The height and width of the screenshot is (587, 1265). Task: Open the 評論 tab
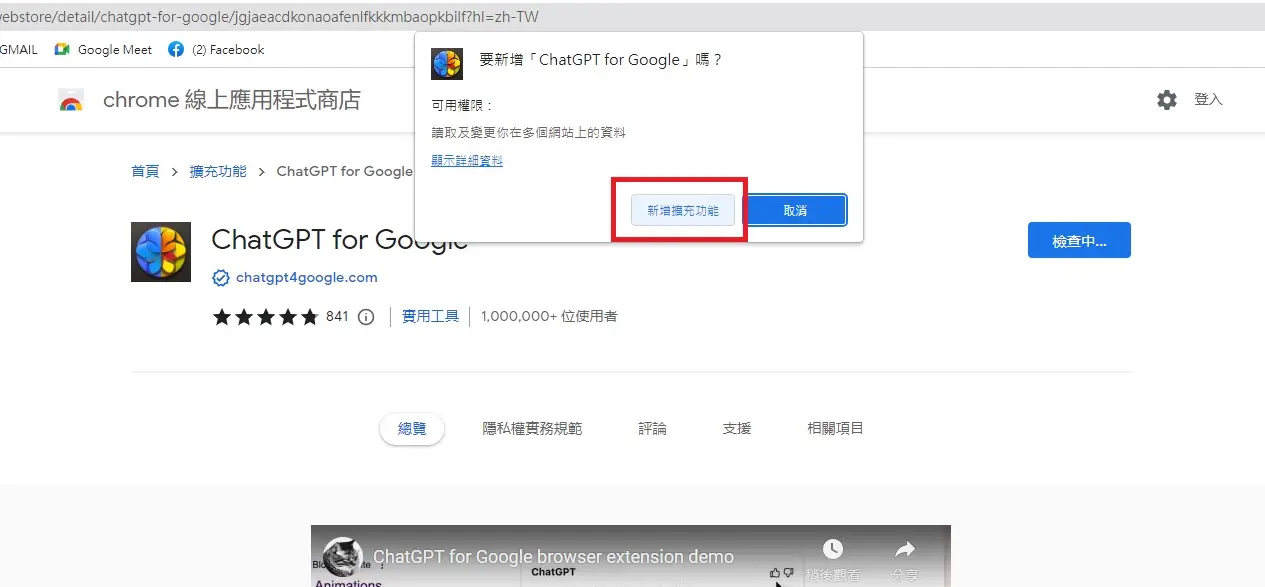point(652,428)
